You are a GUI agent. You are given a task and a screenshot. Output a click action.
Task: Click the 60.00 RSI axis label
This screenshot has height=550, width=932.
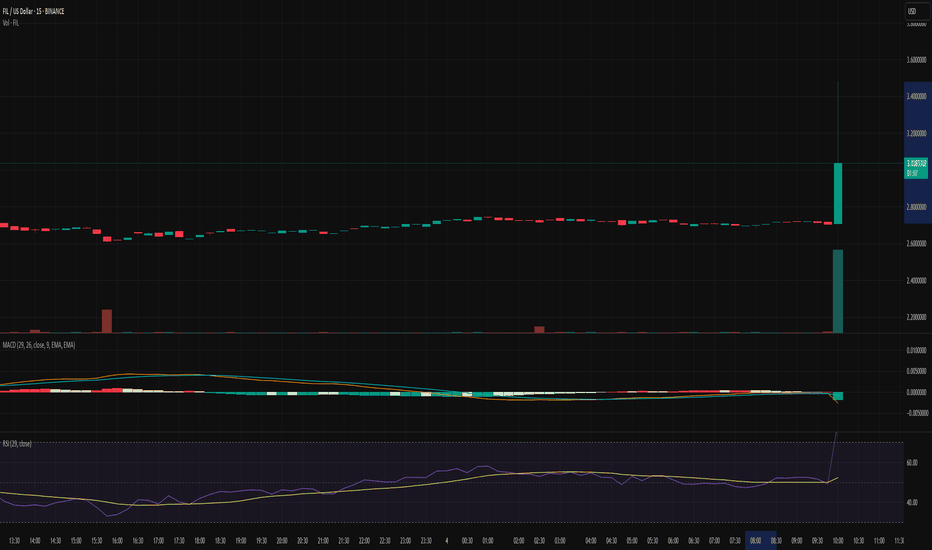(912, 463)
